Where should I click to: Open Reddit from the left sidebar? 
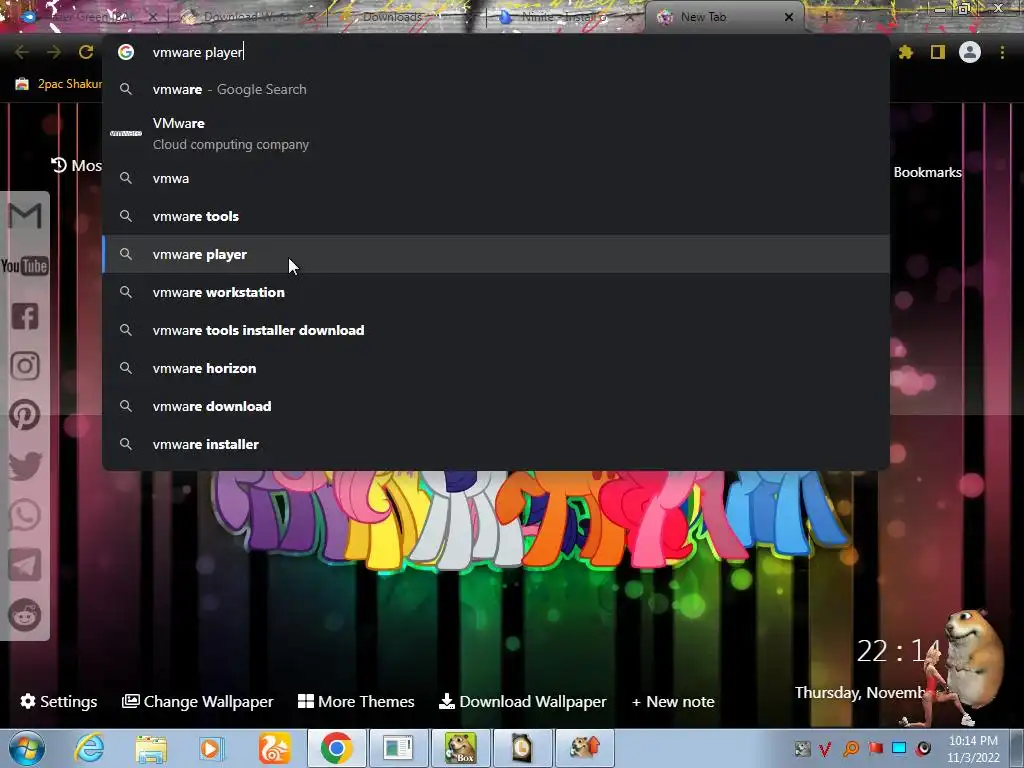25,615
